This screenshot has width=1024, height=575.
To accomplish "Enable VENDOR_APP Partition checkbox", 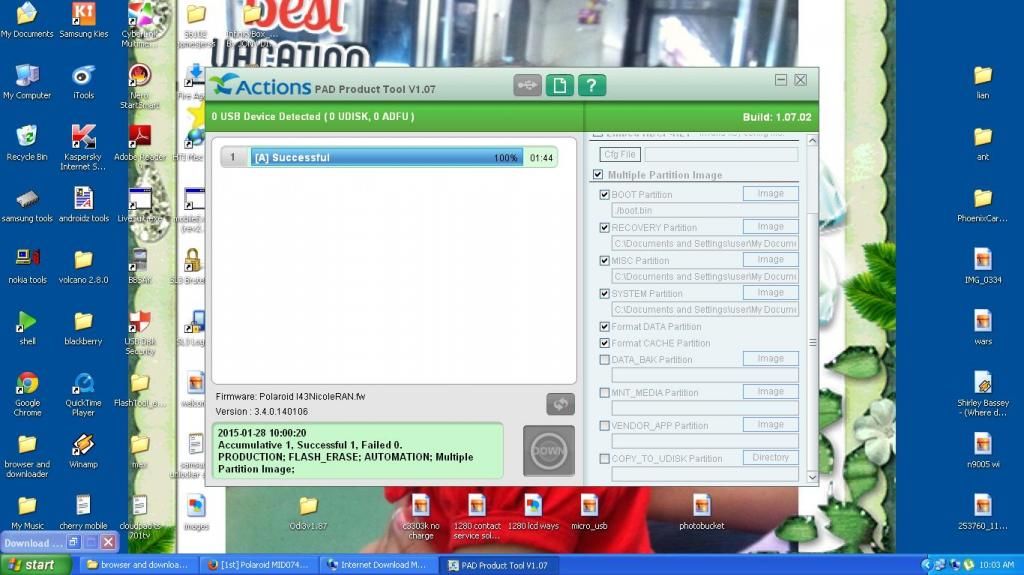I will click(x=605, y=425).
